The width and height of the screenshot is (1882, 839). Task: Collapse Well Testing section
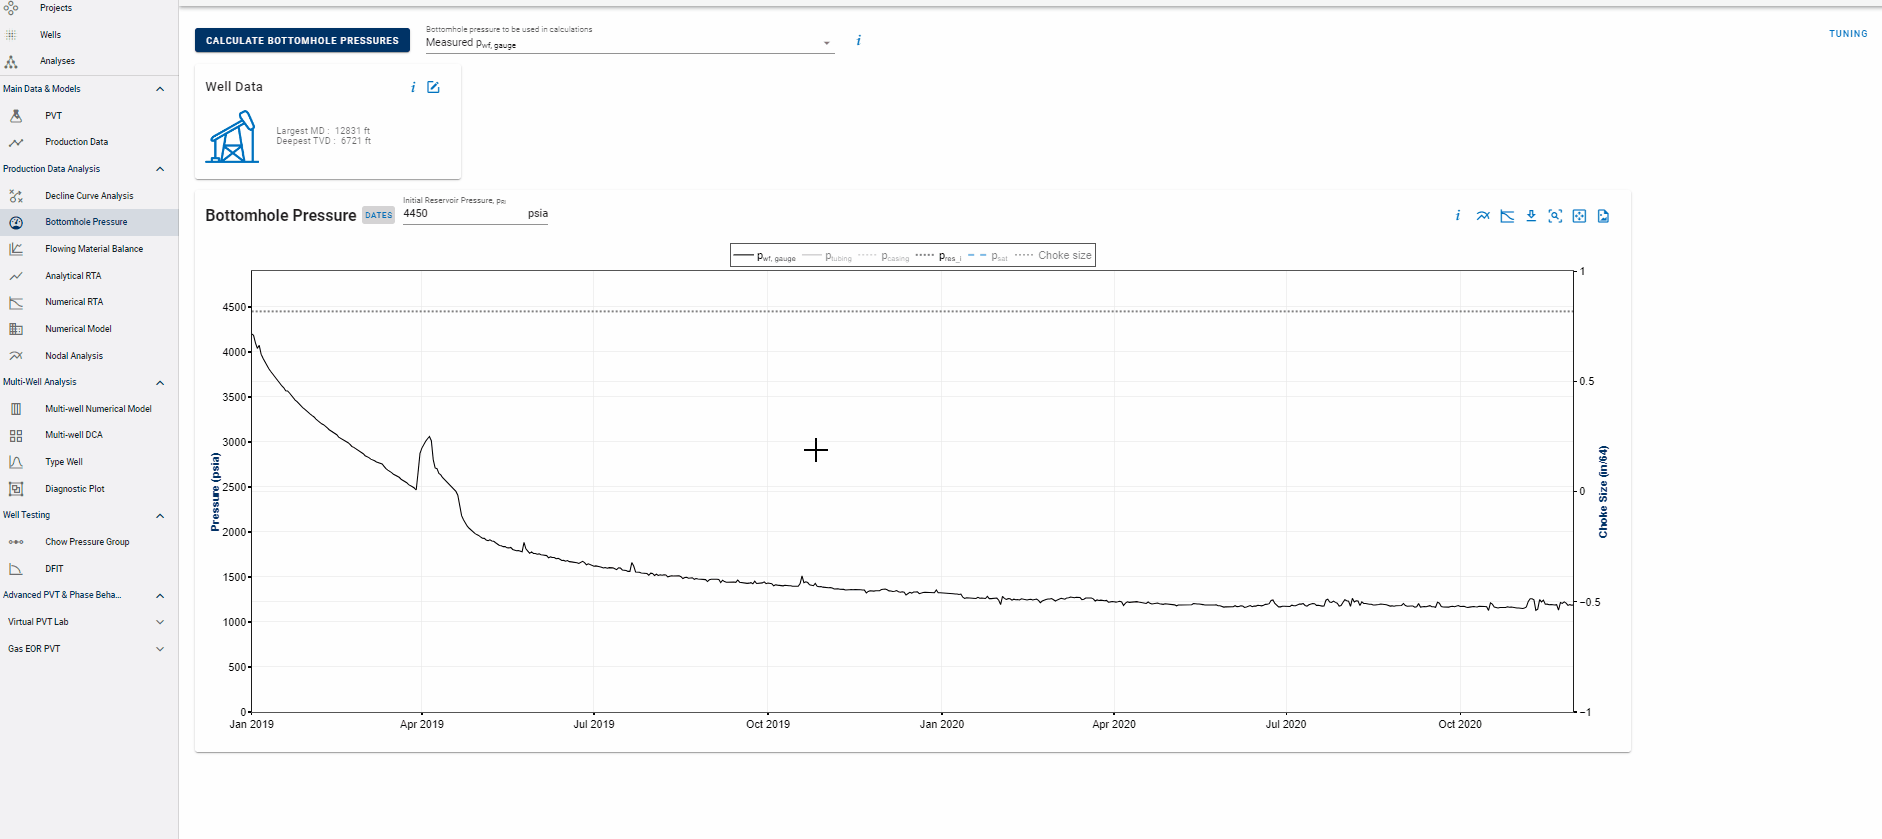click(160, 516)
